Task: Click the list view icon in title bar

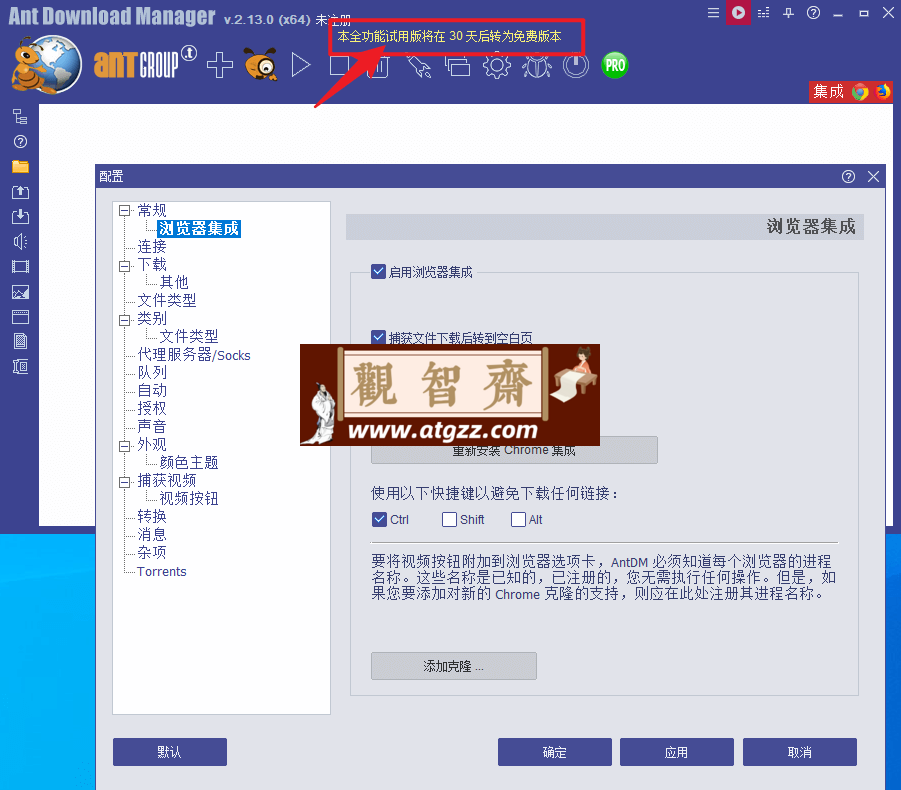Action: [764, 13]
